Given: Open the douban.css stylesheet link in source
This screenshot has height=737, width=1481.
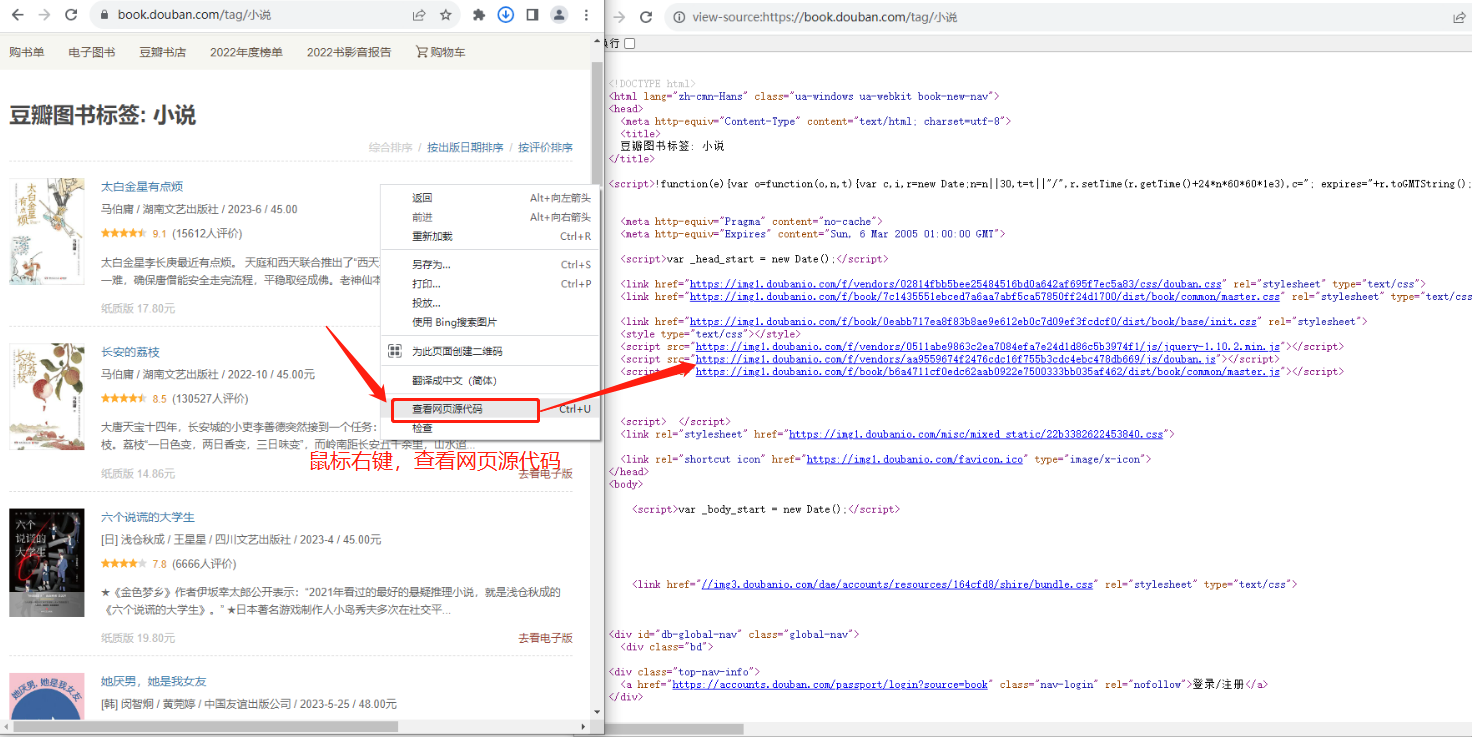Looking at the screenshot, I should click(x=956, y=284).
